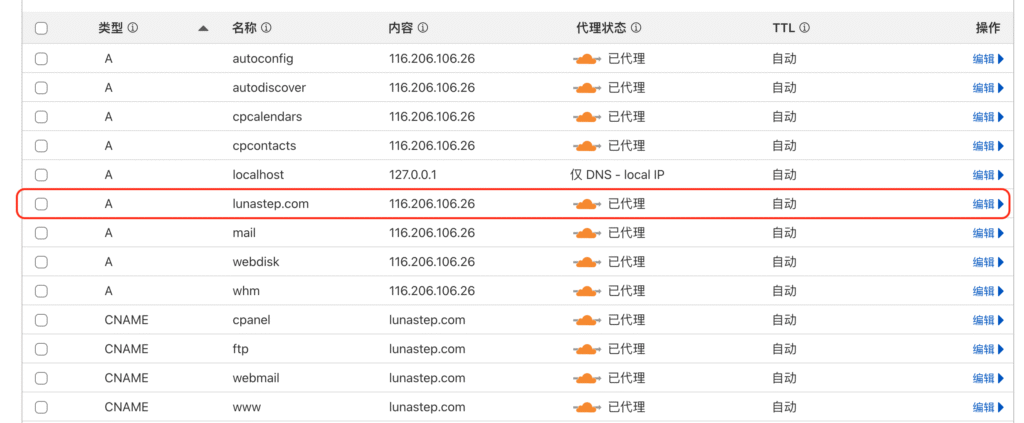The image size is (1024, 423).
Task: Select the checkbox for lunastep.com A record
Action: tap(41, 204)
